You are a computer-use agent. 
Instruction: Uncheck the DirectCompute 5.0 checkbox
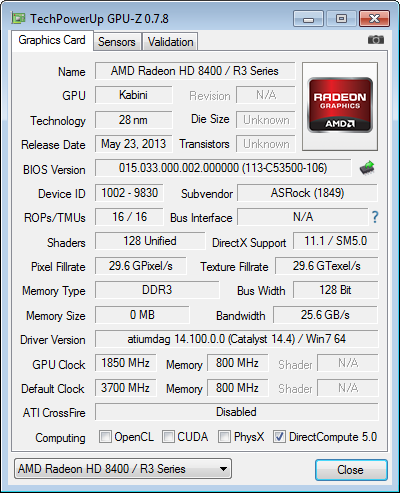[279, 436]
